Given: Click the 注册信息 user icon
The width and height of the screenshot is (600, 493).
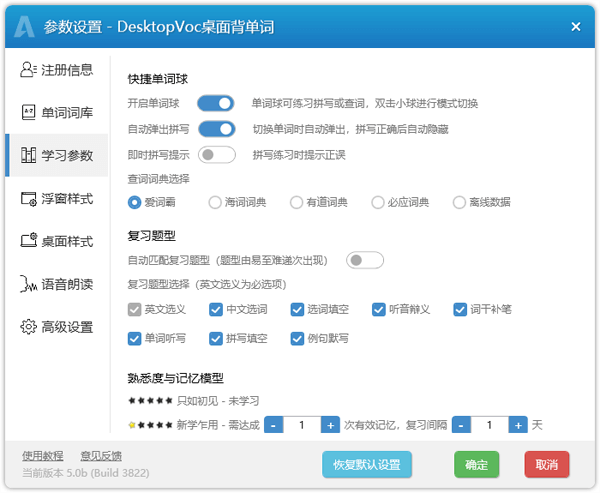Looking at the screenshot, I should coord(28,70).
